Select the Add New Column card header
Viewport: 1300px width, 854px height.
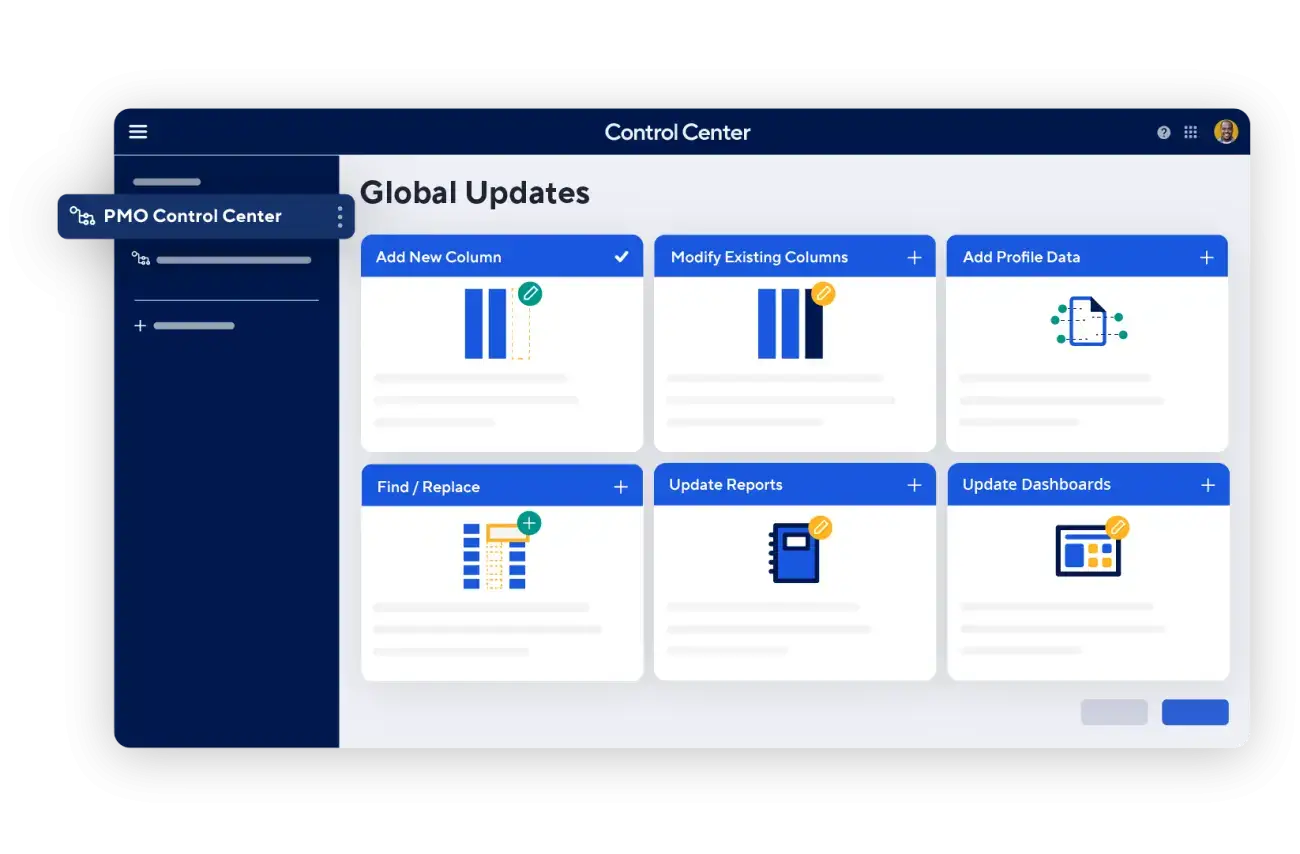coord(502,257)
